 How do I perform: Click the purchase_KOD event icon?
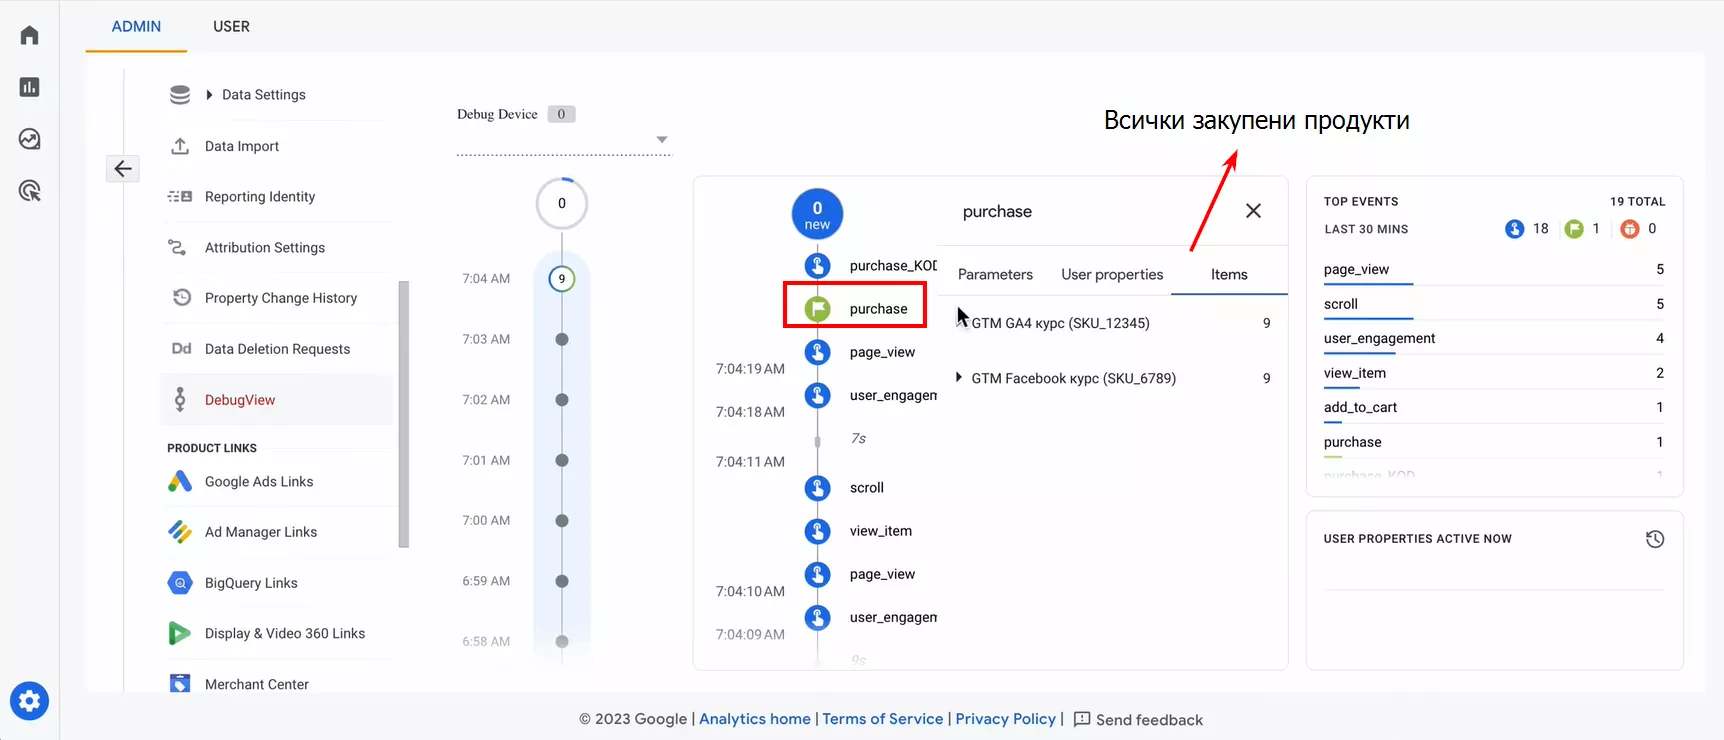[818, 265]
